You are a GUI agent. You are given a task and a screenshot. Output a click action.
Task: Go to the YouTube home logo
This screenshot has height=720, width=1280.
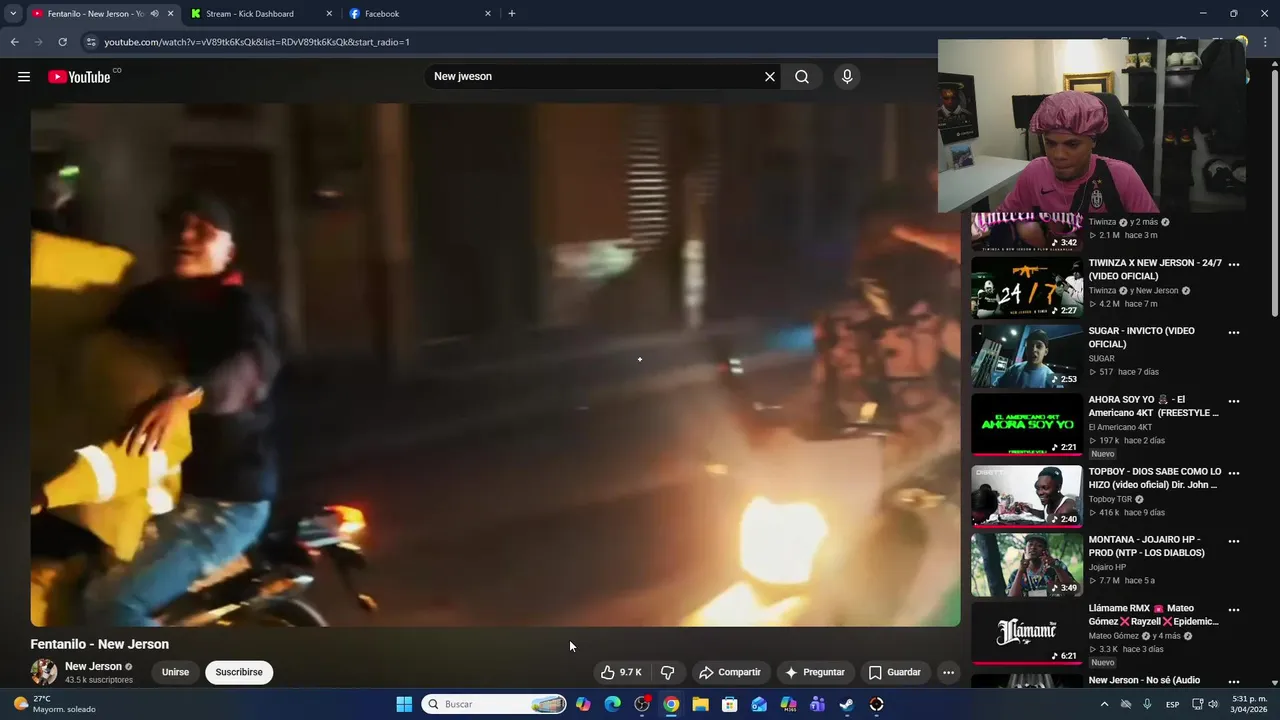[79, 77]
